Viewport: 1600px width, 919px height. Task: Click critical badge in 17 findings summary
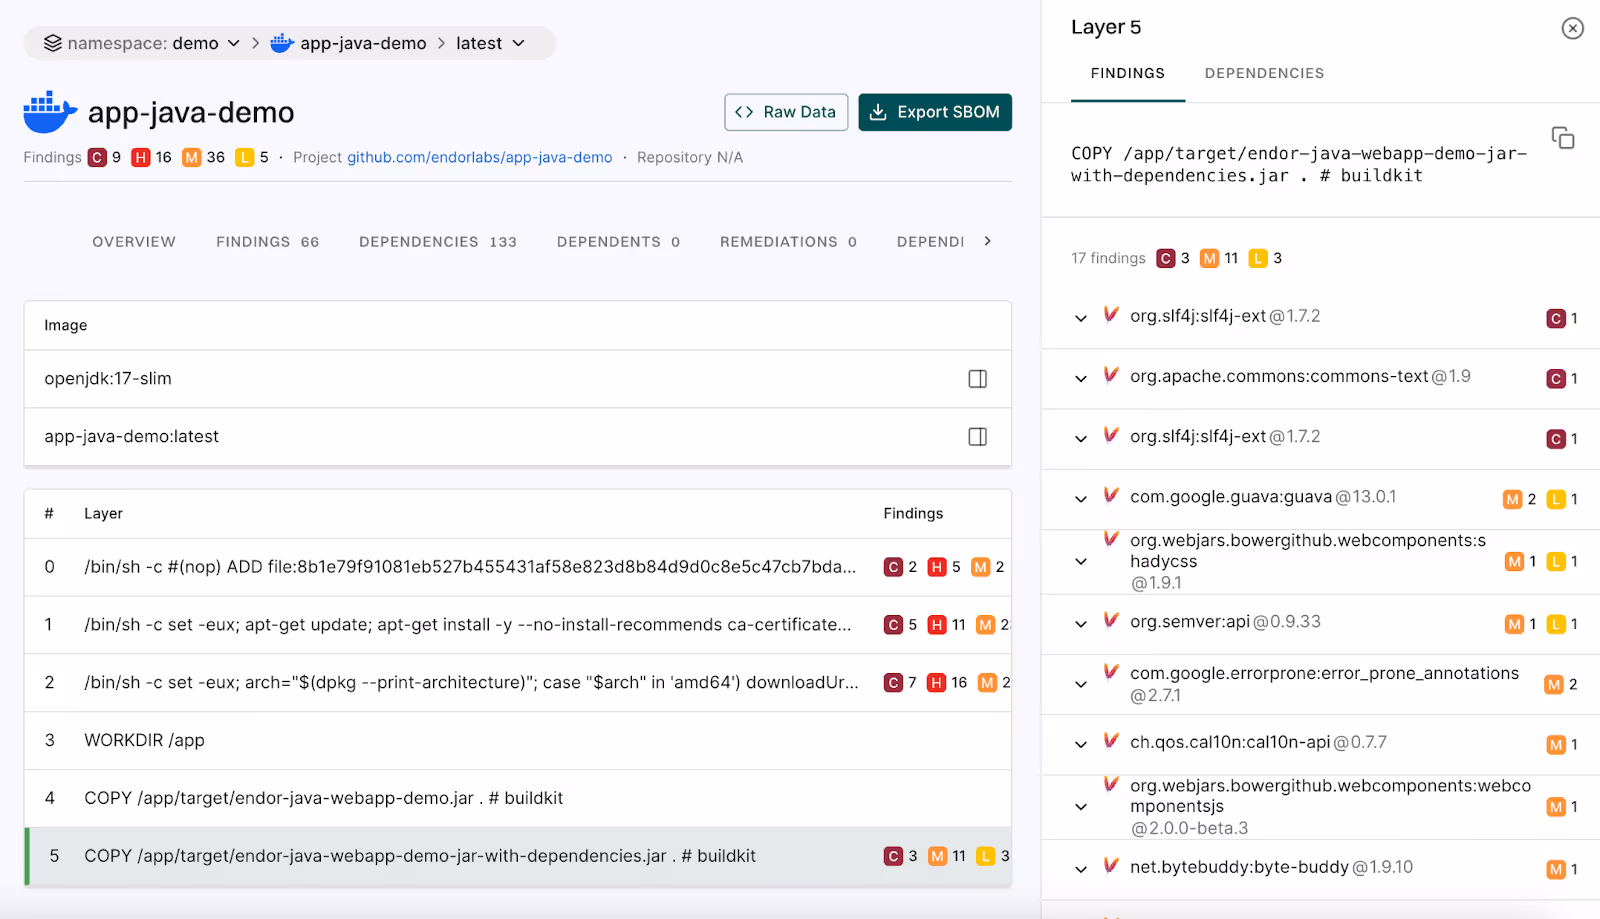pyautogui.click(x=1165, y=258)
